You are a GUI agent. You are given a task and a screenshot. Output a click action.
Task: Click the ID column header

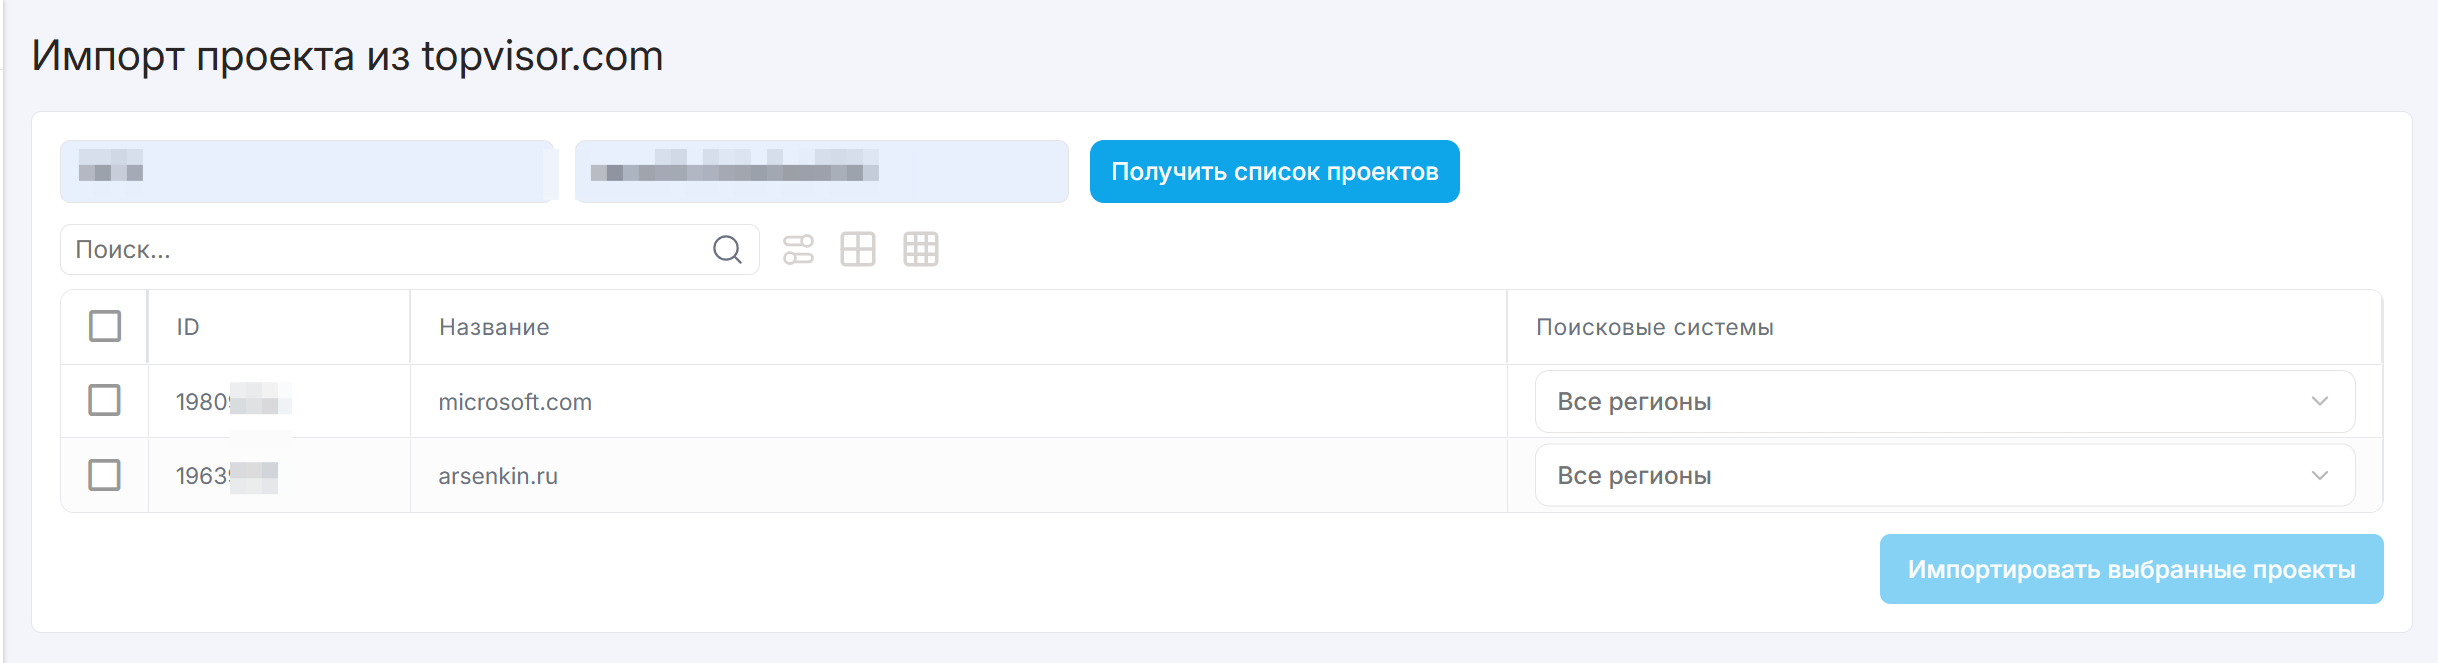coord(188,327)
